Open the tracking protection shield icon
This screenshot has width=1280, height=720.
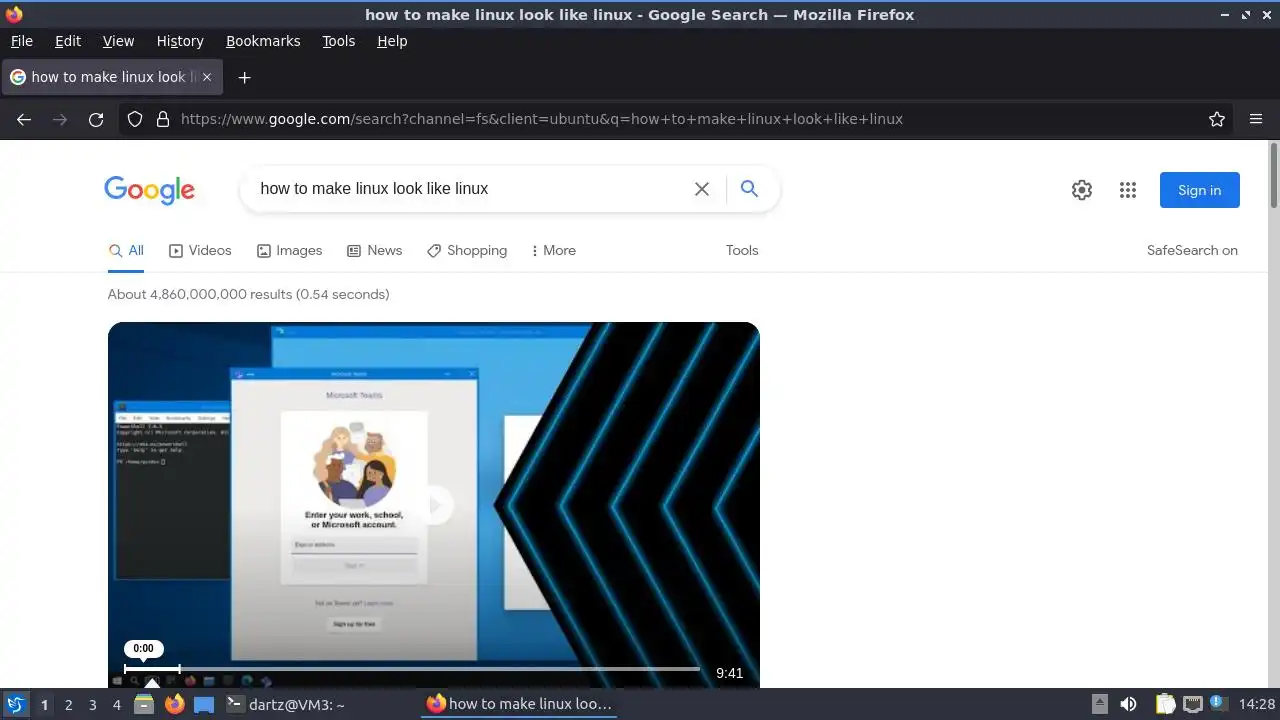(x=135, y=119)
